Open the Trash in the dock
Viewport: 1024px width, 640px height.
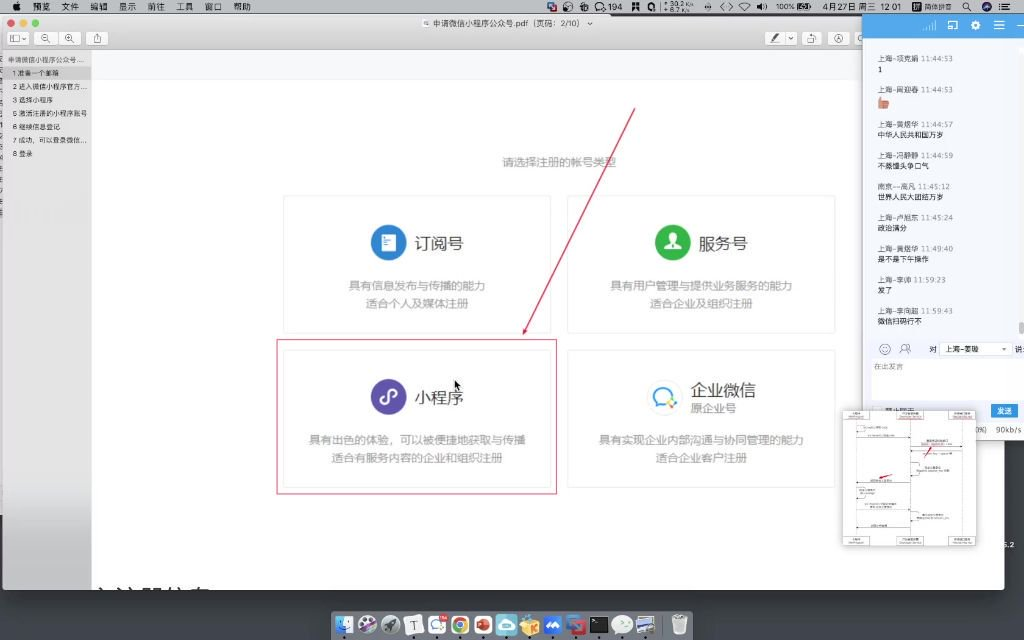tap(679, 625)
